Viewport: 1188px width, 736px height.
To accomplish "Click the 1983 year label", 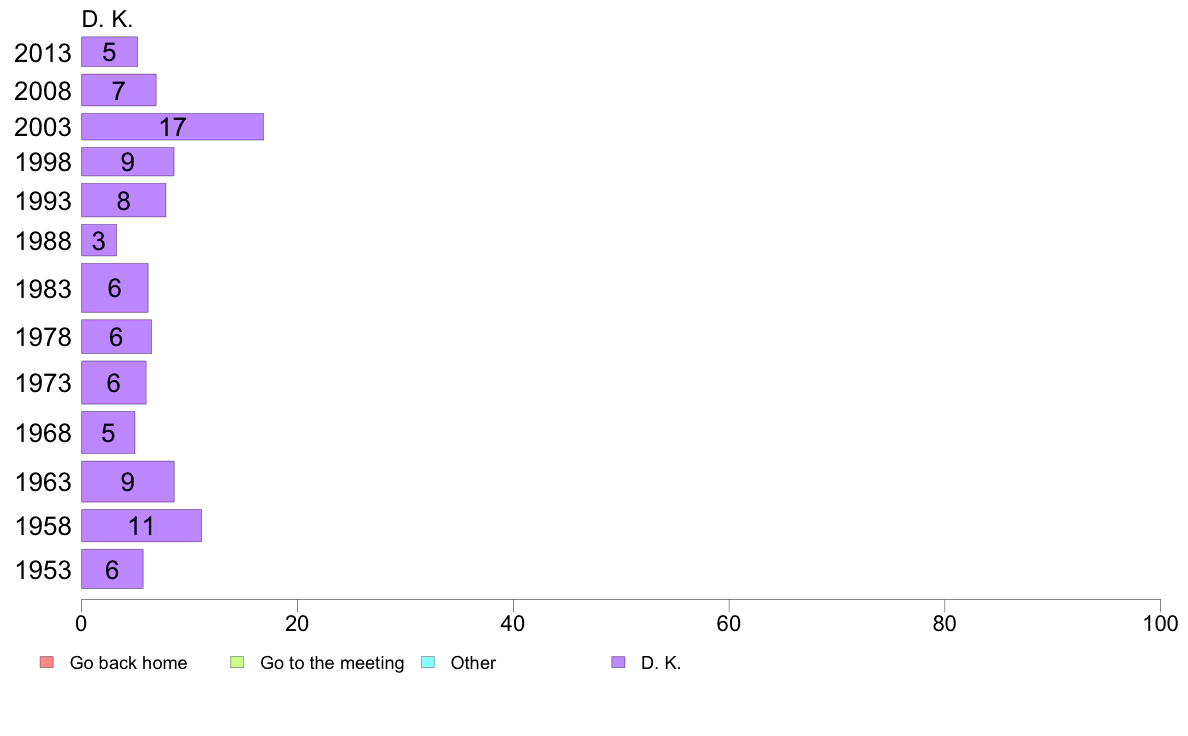I will 43,289.
